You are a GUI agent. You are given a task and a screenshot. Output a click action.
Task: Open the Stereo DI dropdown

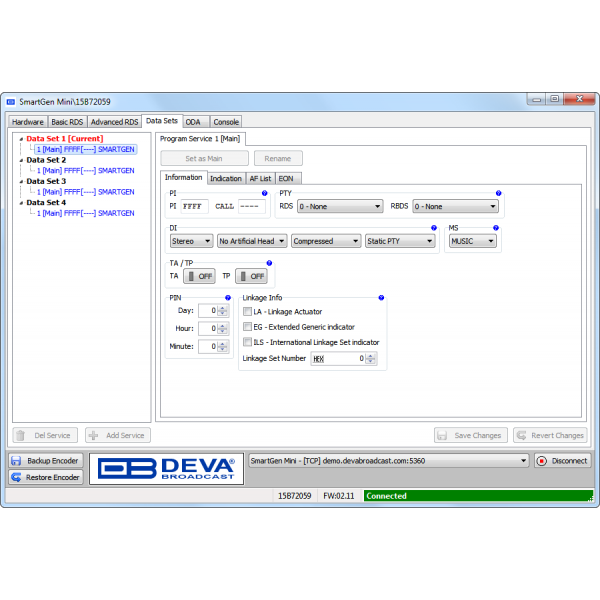pyautogui.click(x=191, y=241)
